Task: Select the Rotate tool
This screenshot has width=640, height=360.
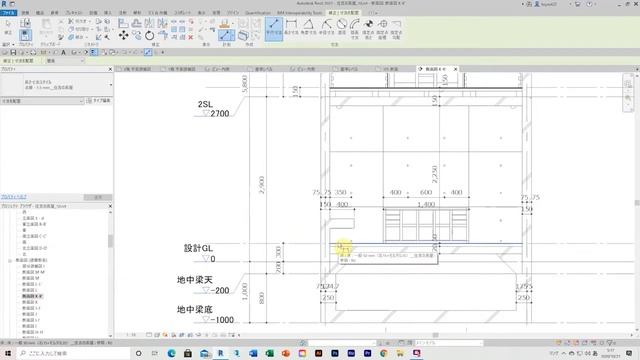Action: pyautogui.click(x=150, y=36)
